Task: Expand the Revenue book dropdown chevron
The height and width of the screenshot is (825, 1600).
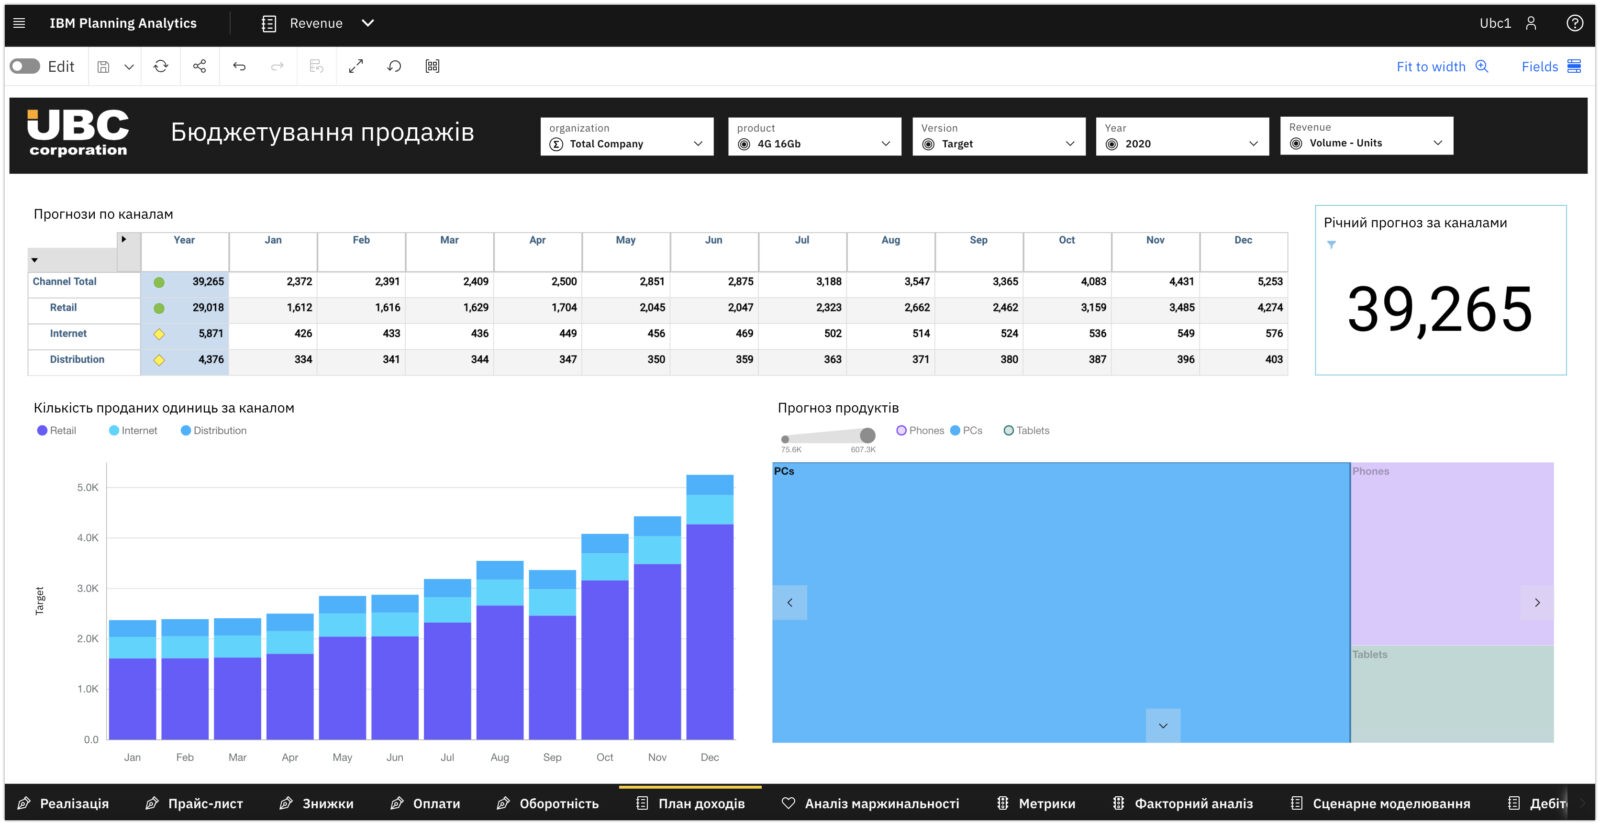Action: pyautogui.click(x=368, y=23)
